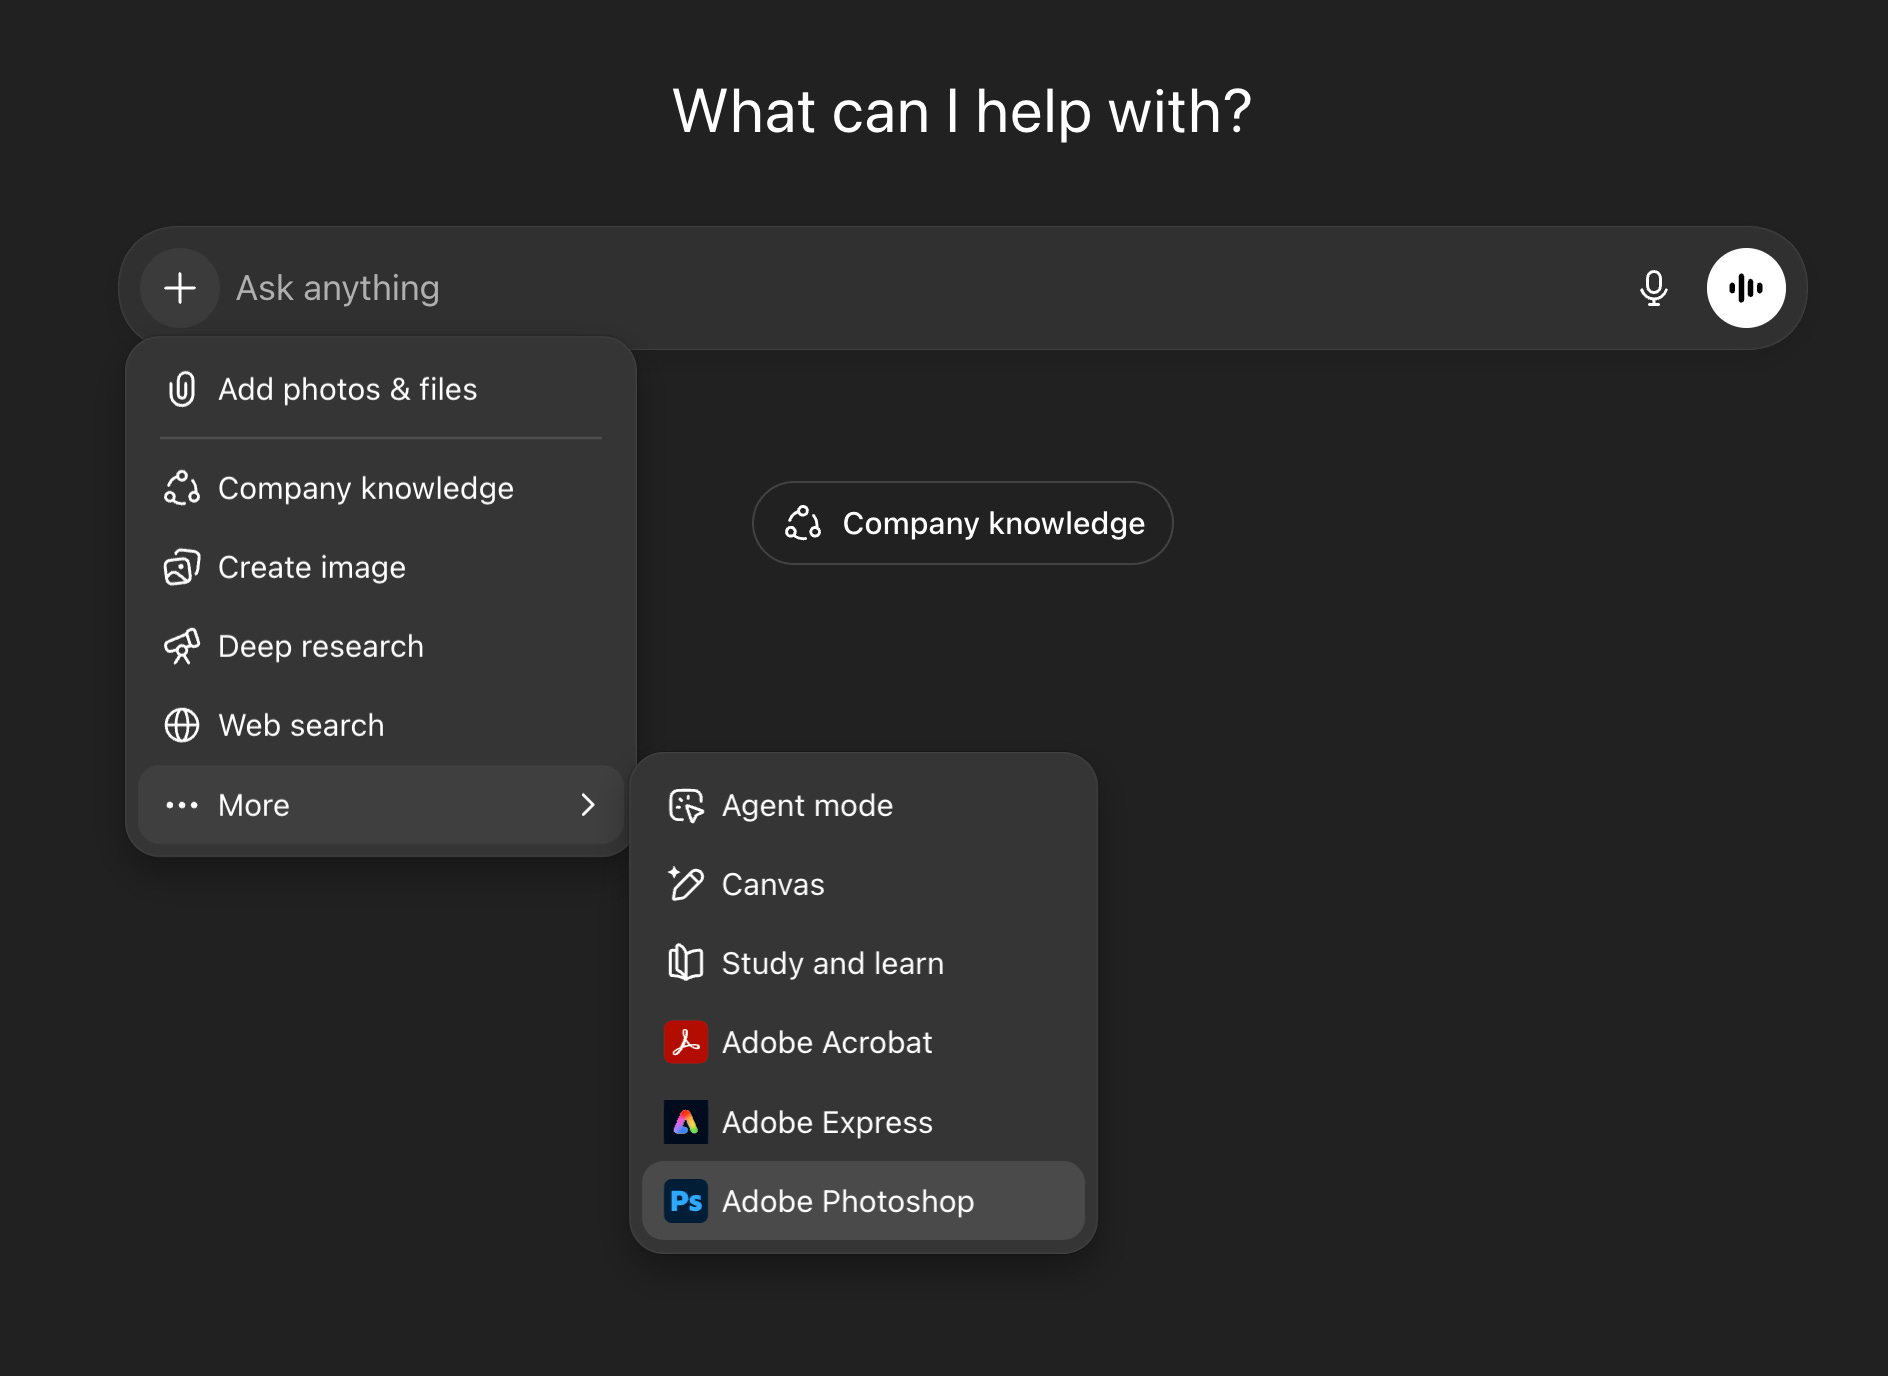This screenshot has height=1376, width=1888.
Task: Click the Canvas pencil icon
Action: click(686, 884)
